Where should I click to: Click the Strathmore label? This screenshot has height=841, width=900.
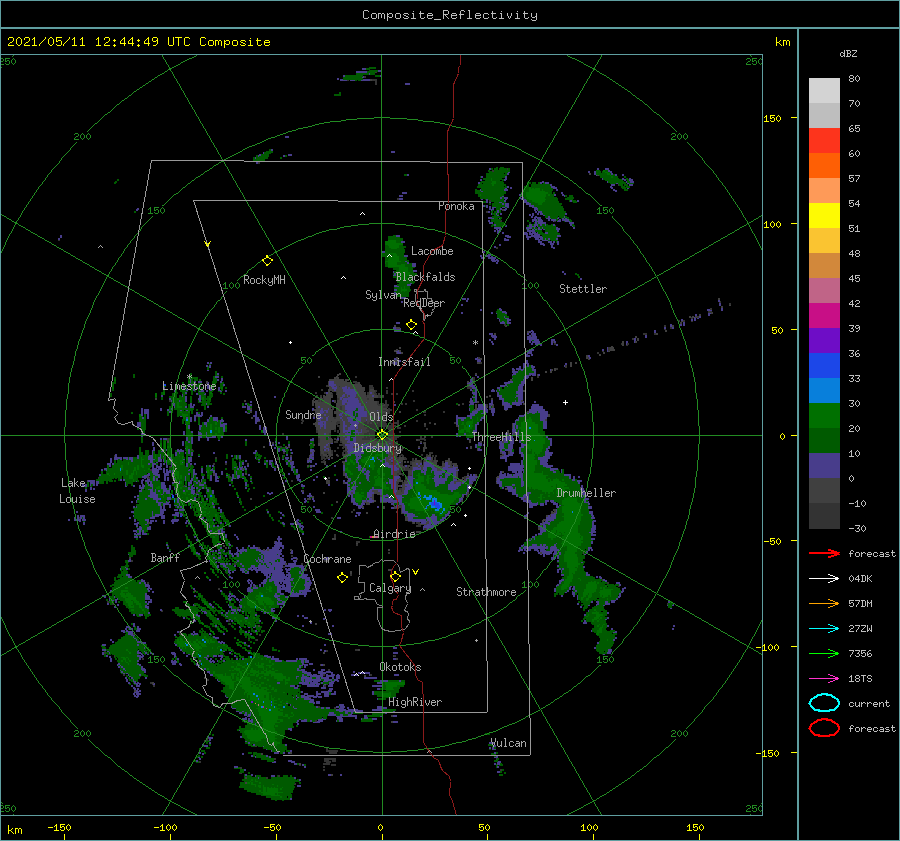tap(486, 592)
